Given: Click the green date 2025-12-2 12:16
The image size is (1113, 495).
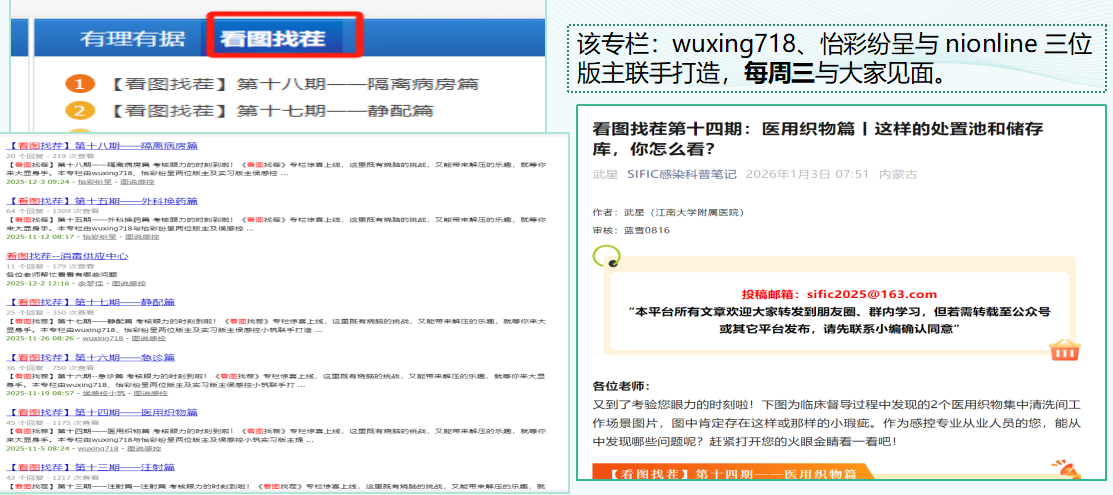Looking at the screenshot, I should (38, 283).
